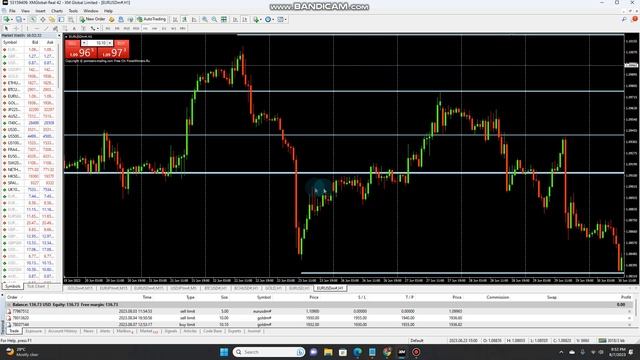Sort orders by Profit column header
Image resolution: width=640 pixels, height=360 pixels.
pyautogui.click(x=625, y=297)
